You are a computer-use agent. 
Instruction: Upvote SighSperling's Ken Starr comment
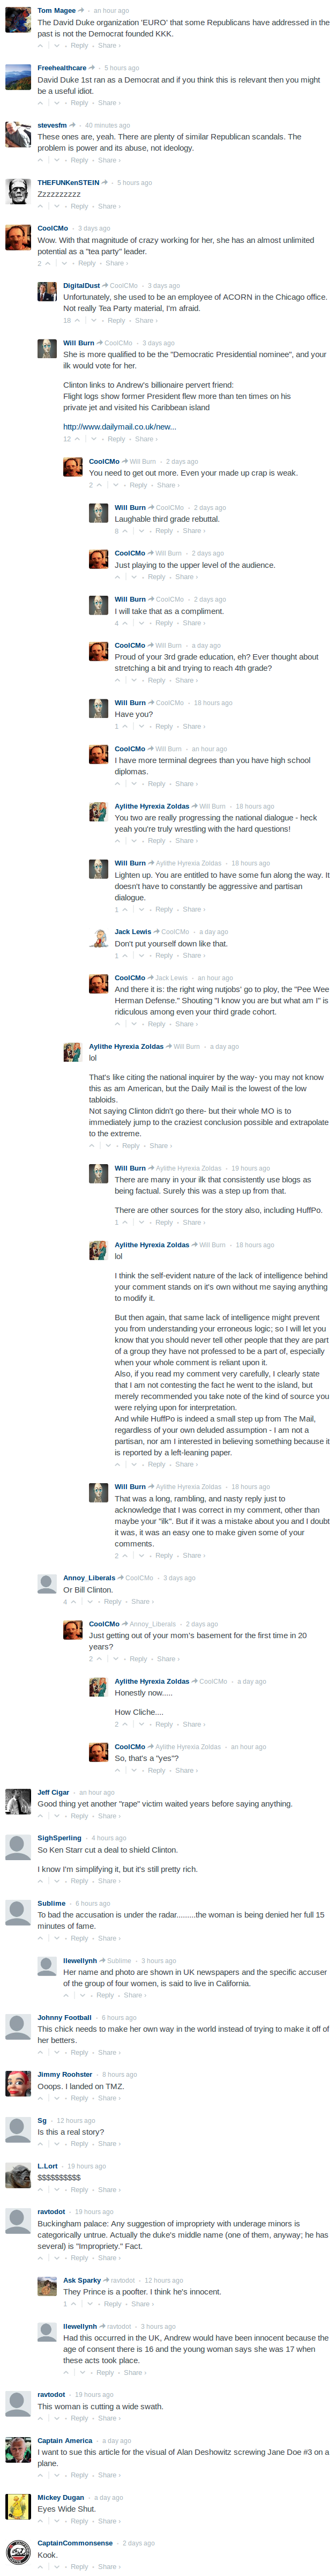click(41, 1881)
